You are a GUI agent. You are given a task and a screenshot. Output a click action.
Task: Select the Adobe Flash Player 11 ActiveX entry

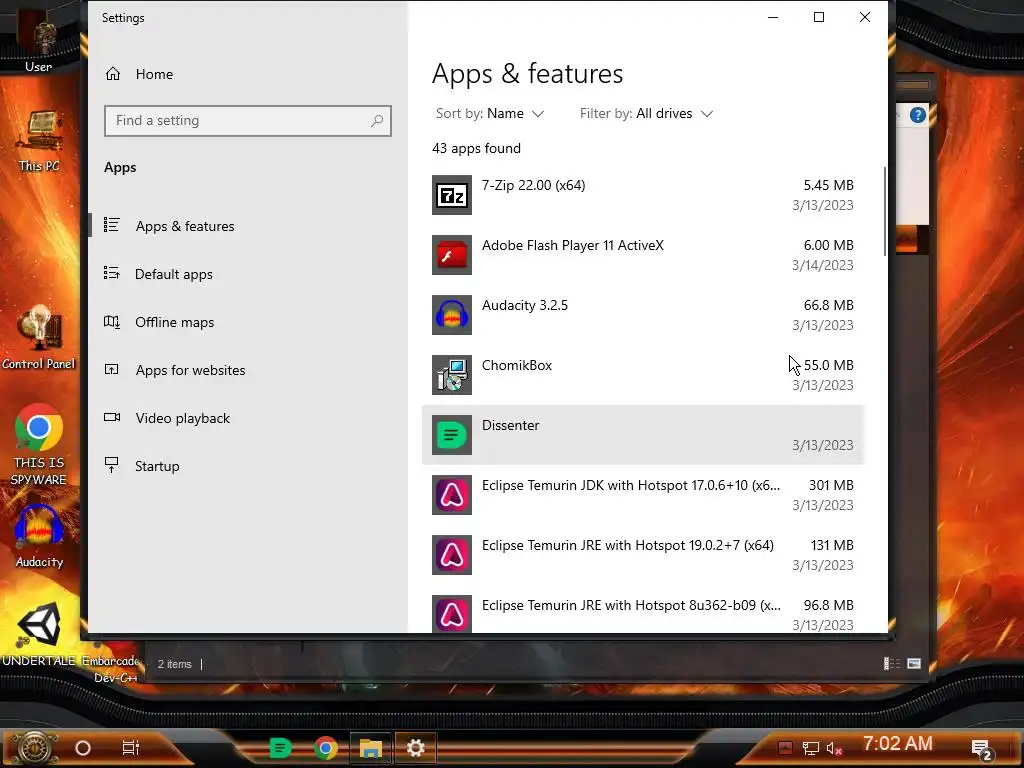click(x=643, y=255)
